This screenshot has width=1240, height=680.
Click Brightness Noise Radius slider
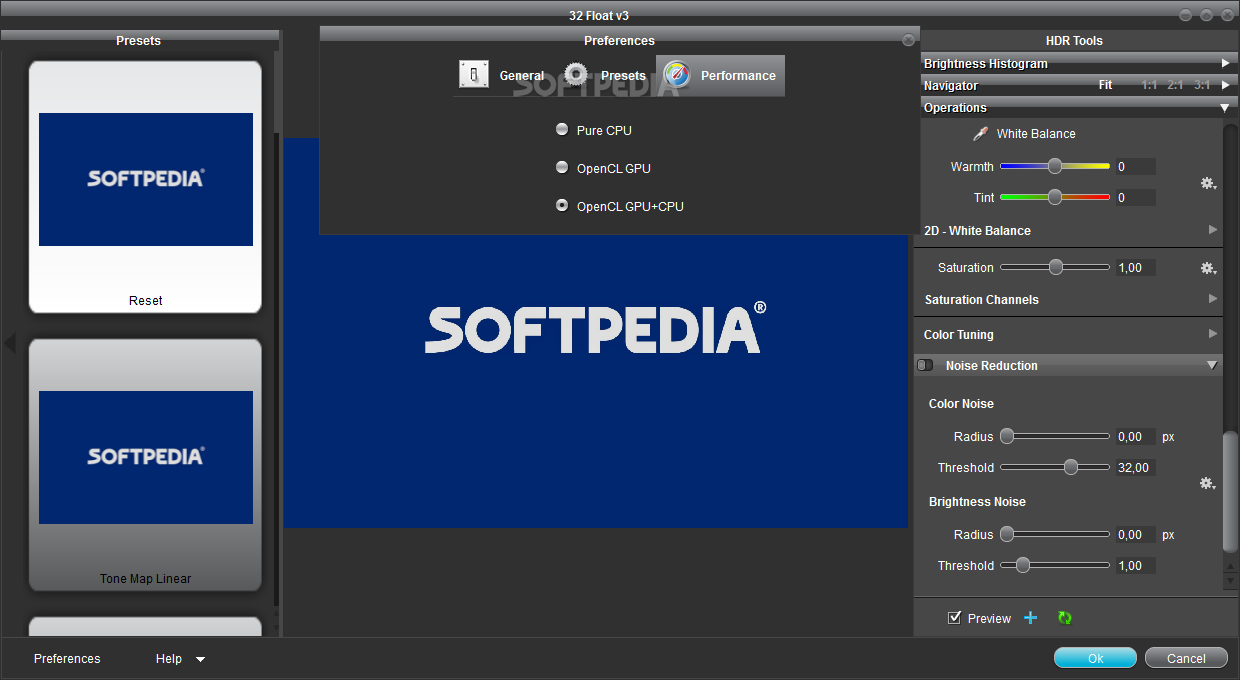pos(1055,535)
